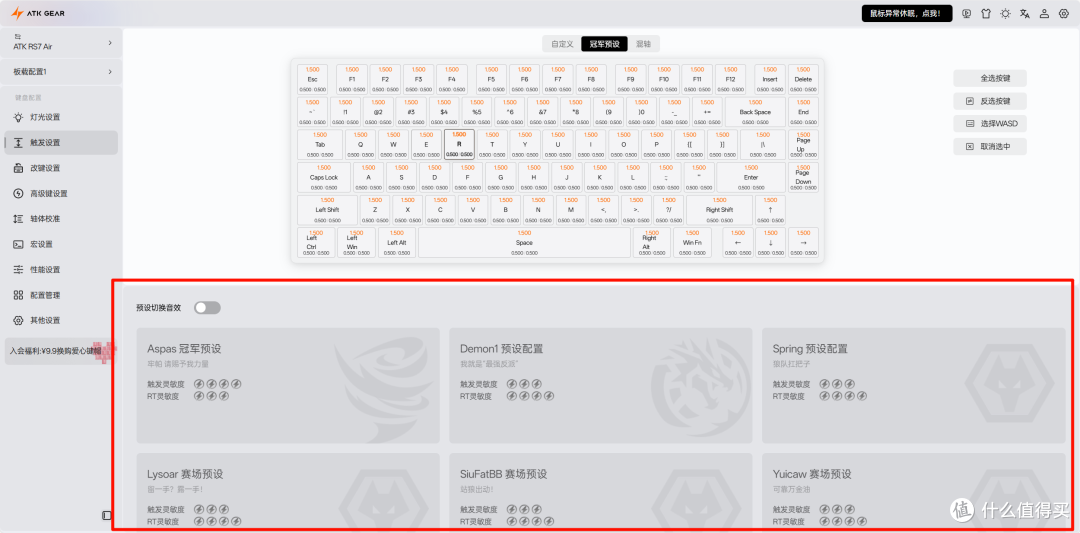Select the Win Fn key
Screen dimensions: 1080x533
pyautogui.click(x=692, y=242)
